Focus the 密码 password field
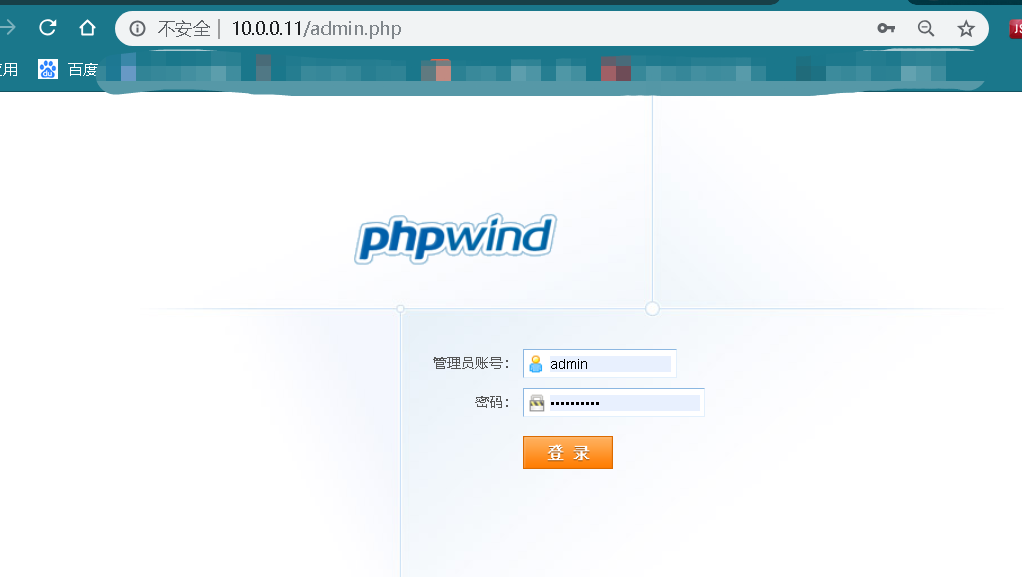This screenshot has height=577, width=1022. click(613, 402)
